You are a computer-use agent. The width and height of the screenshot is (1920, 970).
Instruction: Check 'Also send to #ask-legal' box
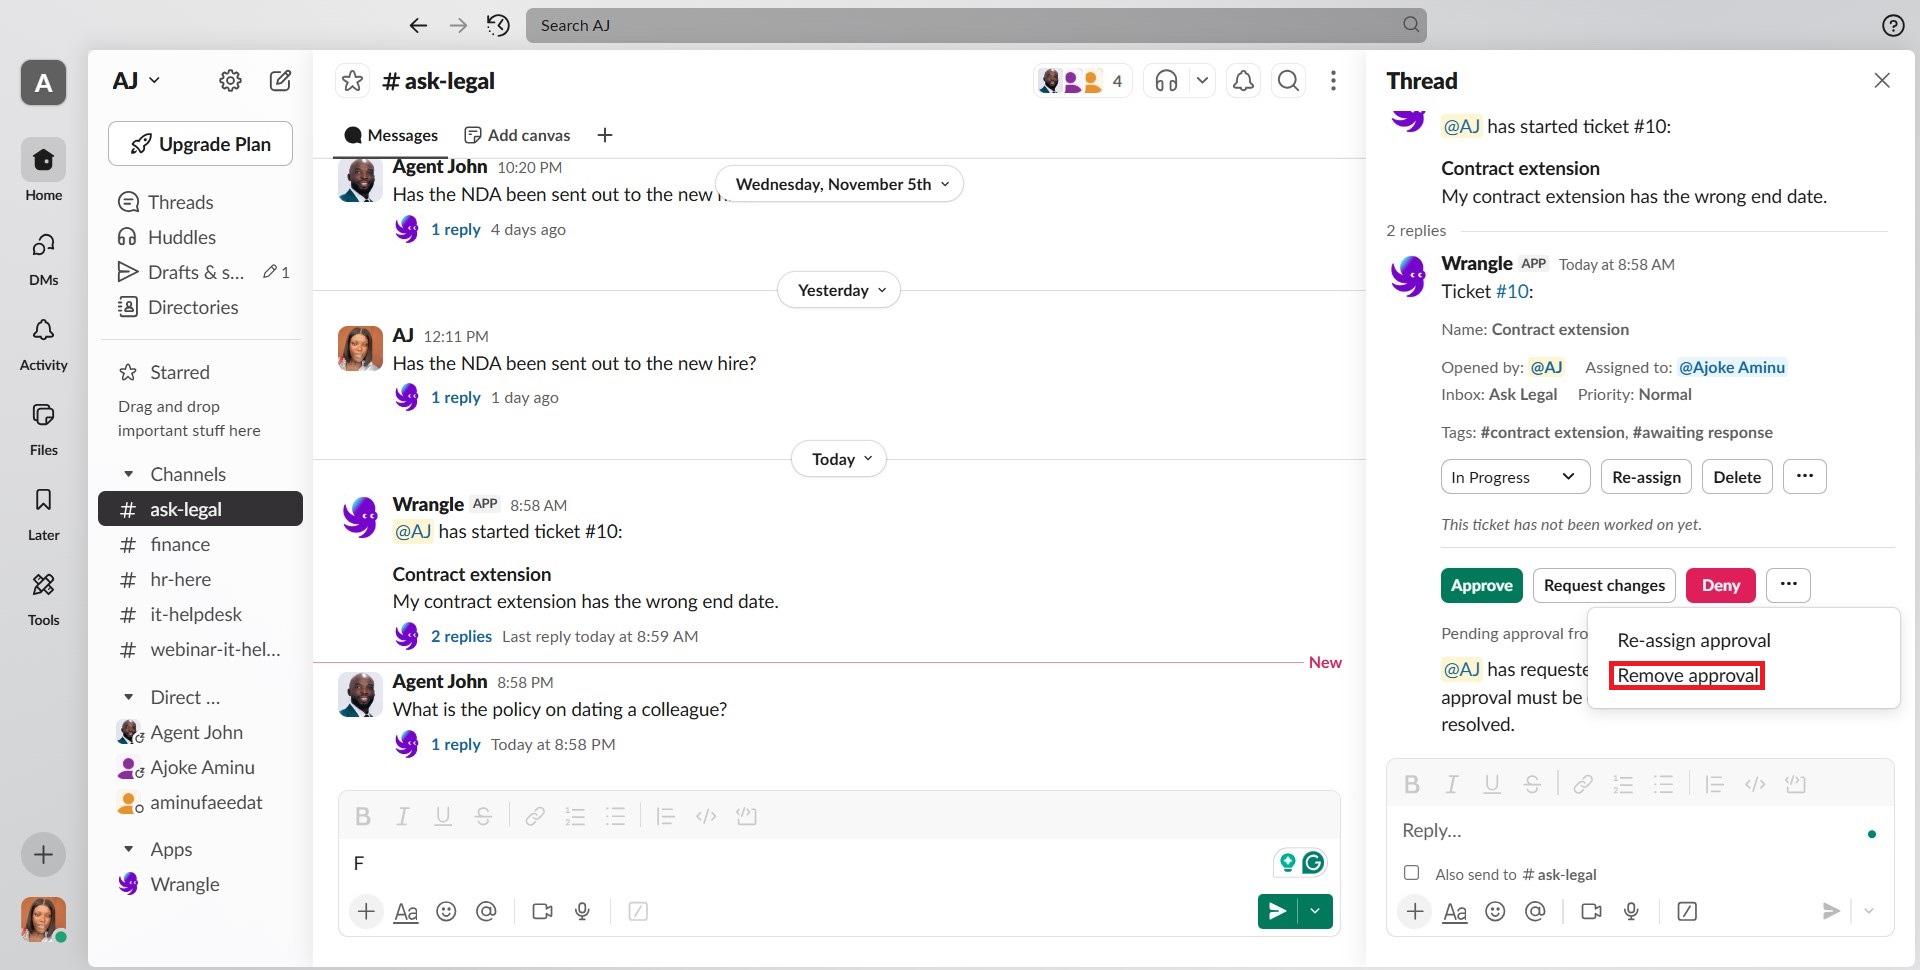[x=1411, y=873]
